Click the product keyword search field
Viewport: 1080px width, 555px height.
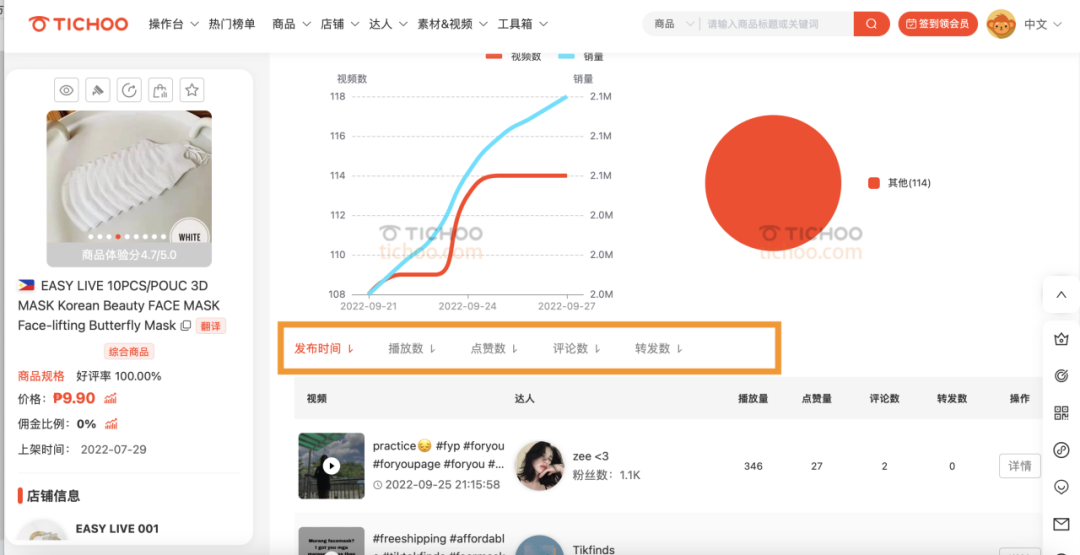777,24
